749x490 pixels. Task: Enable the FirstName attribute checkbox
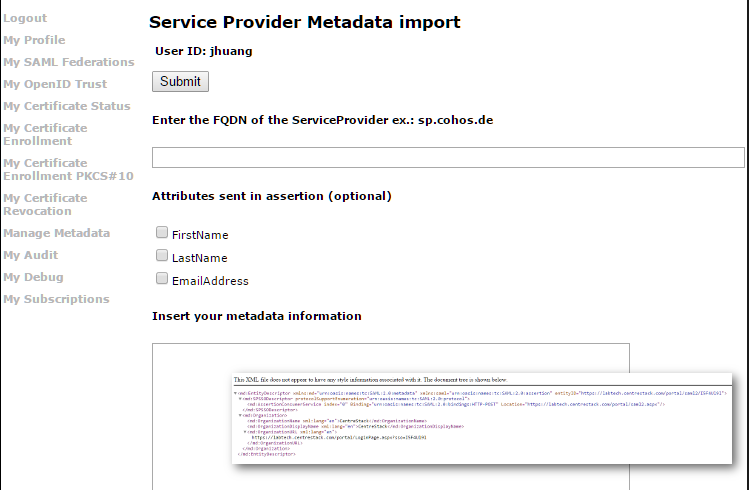pyautogui.click(x=162, y=233)
